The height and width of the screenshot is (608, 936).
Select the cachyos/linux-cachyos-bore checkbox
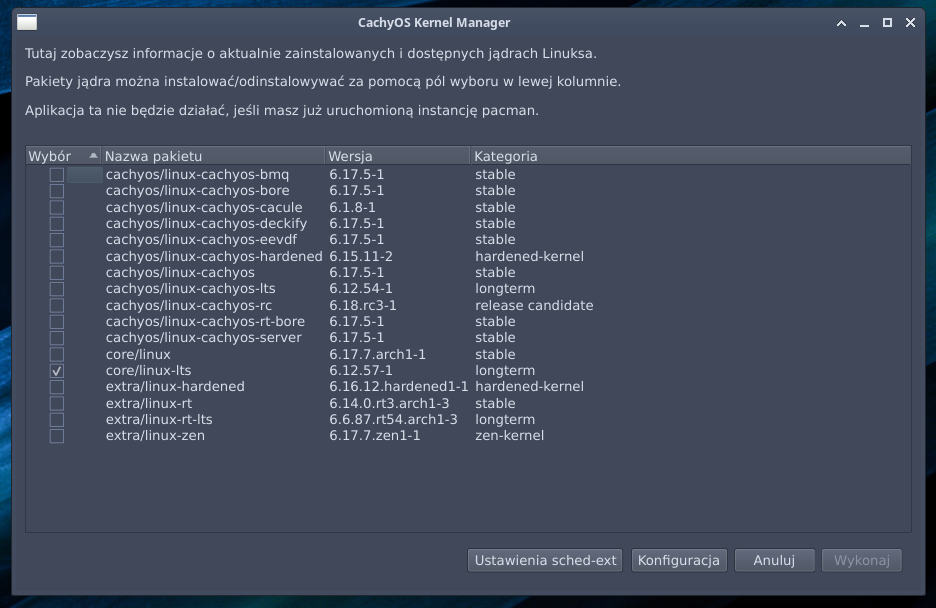57,191
